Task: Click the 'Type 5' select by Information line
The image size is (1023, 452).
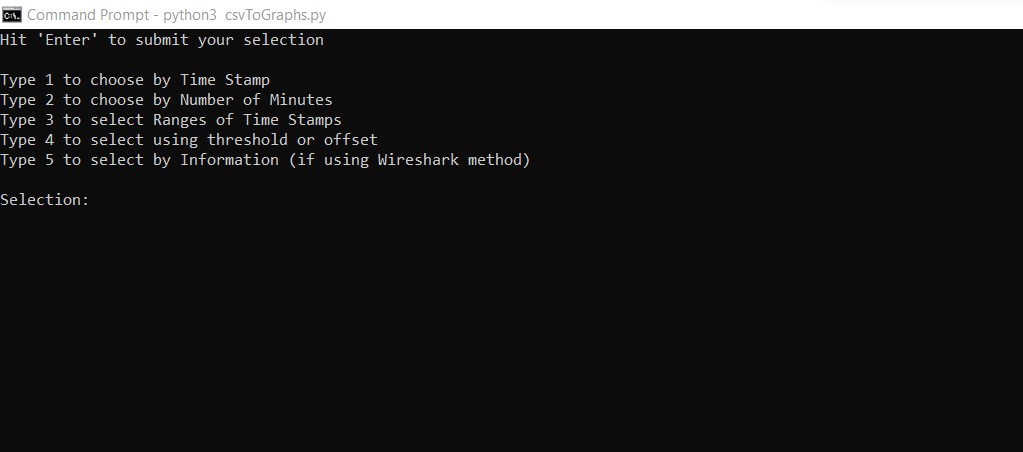Action: (266, 160)
